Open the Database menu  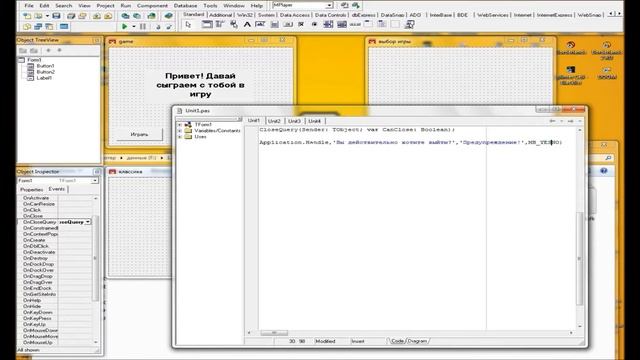(x=185, y=6)
